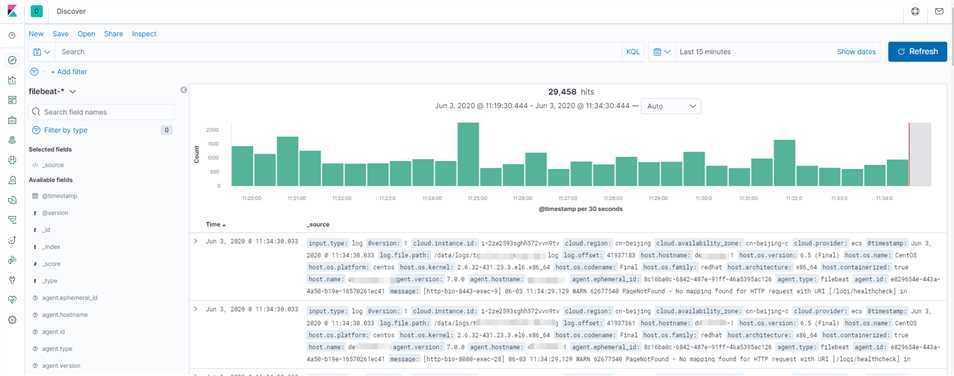The width and height of the screenshot is (954, 376).
Task: Select the _id field
Action: click(46, 230)
